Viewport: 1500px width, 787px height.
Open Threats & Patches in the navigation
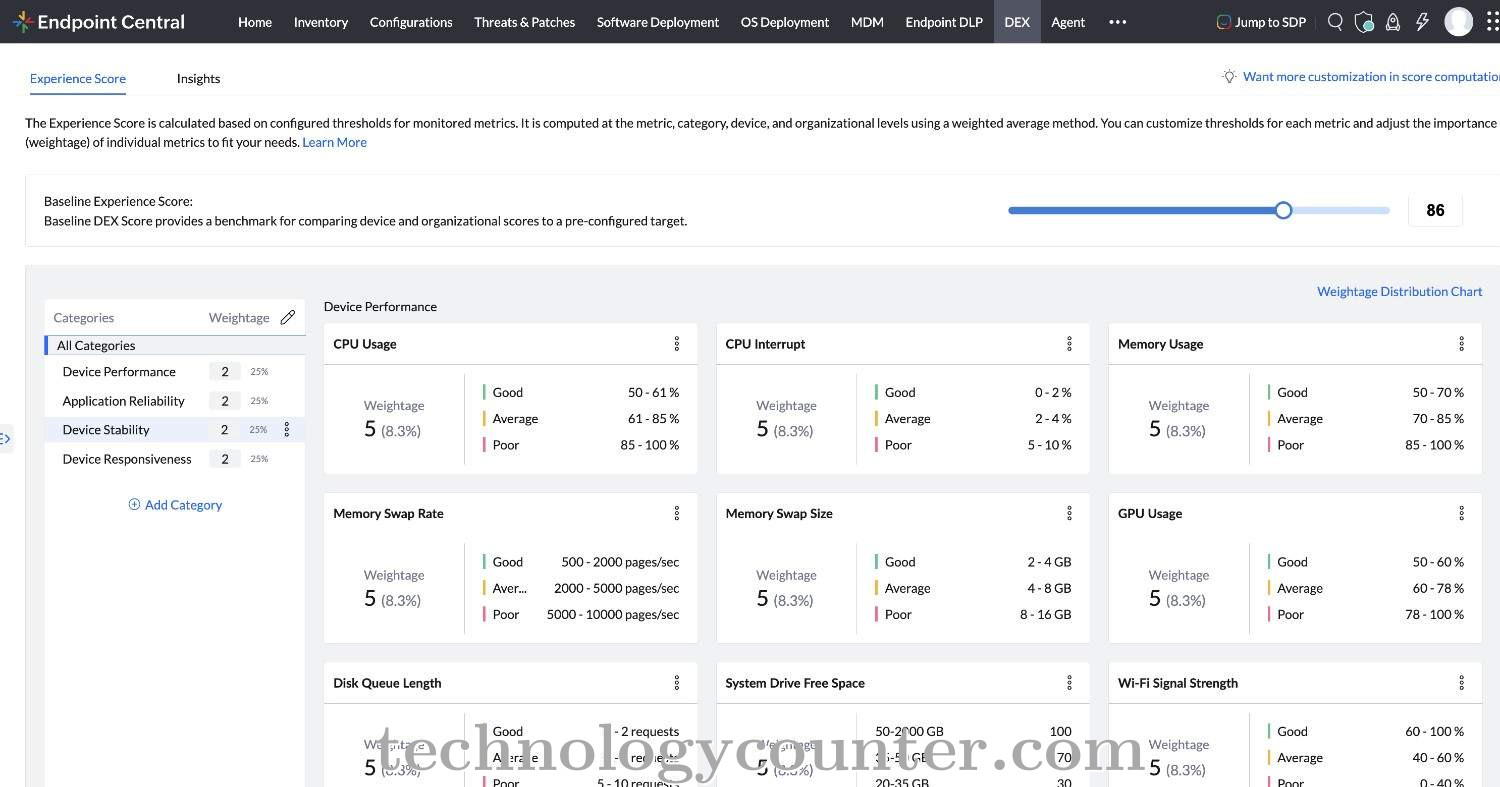(x=525, y=22)
